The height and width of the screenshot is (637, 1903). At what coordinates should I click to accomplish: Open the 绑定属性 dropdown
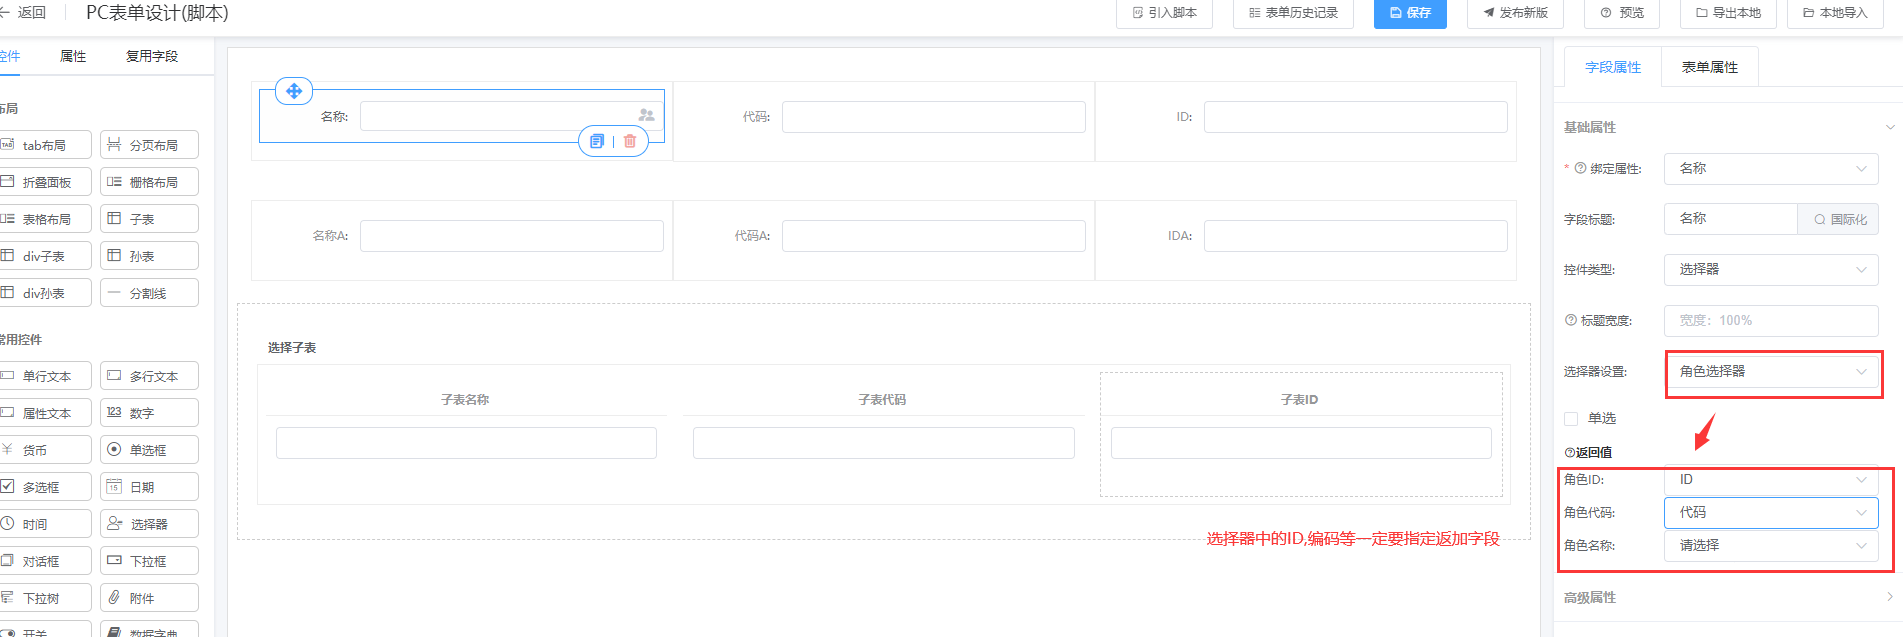click(x=1771, y=168)
